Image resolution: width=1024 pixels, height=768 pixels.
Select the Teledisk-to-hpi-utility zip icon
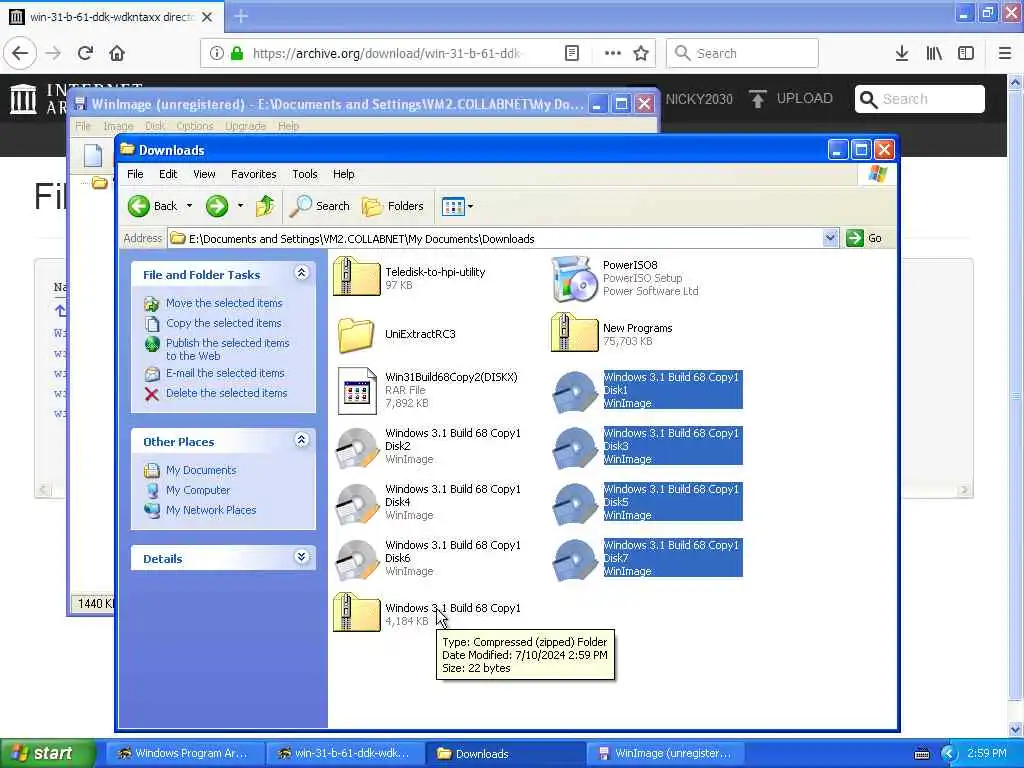pyautogui.click(x=357, y=277)
